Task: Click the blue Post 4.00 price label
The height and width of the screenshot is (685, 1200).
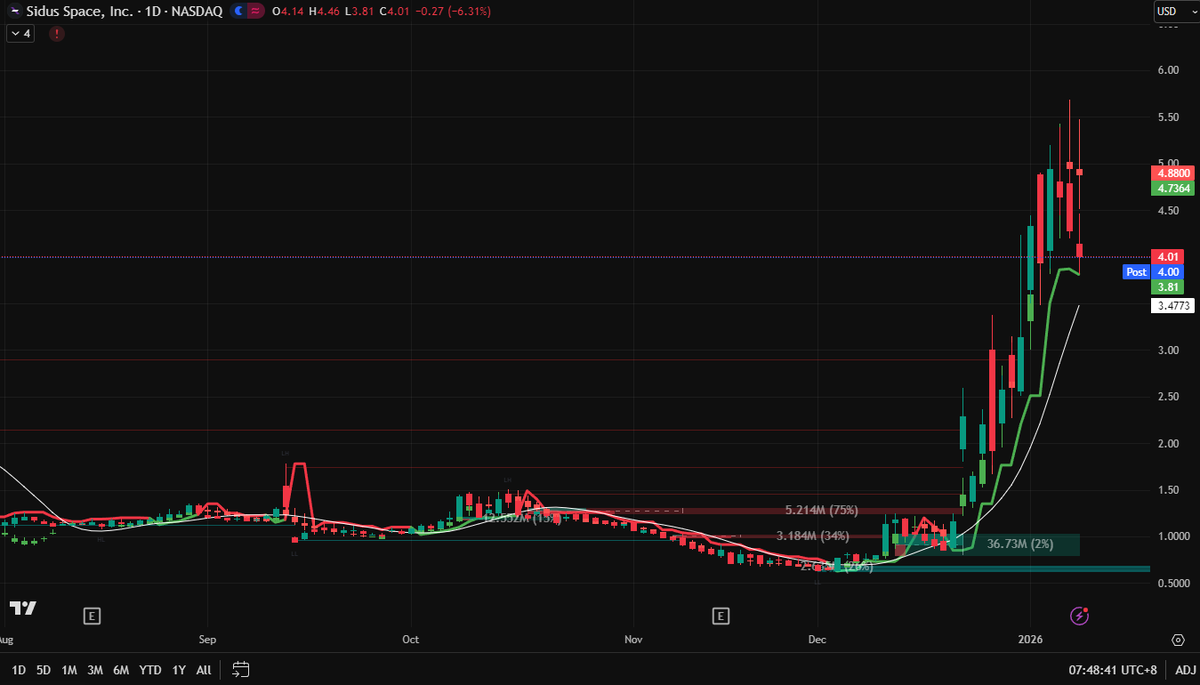Action: point(1153,272)
